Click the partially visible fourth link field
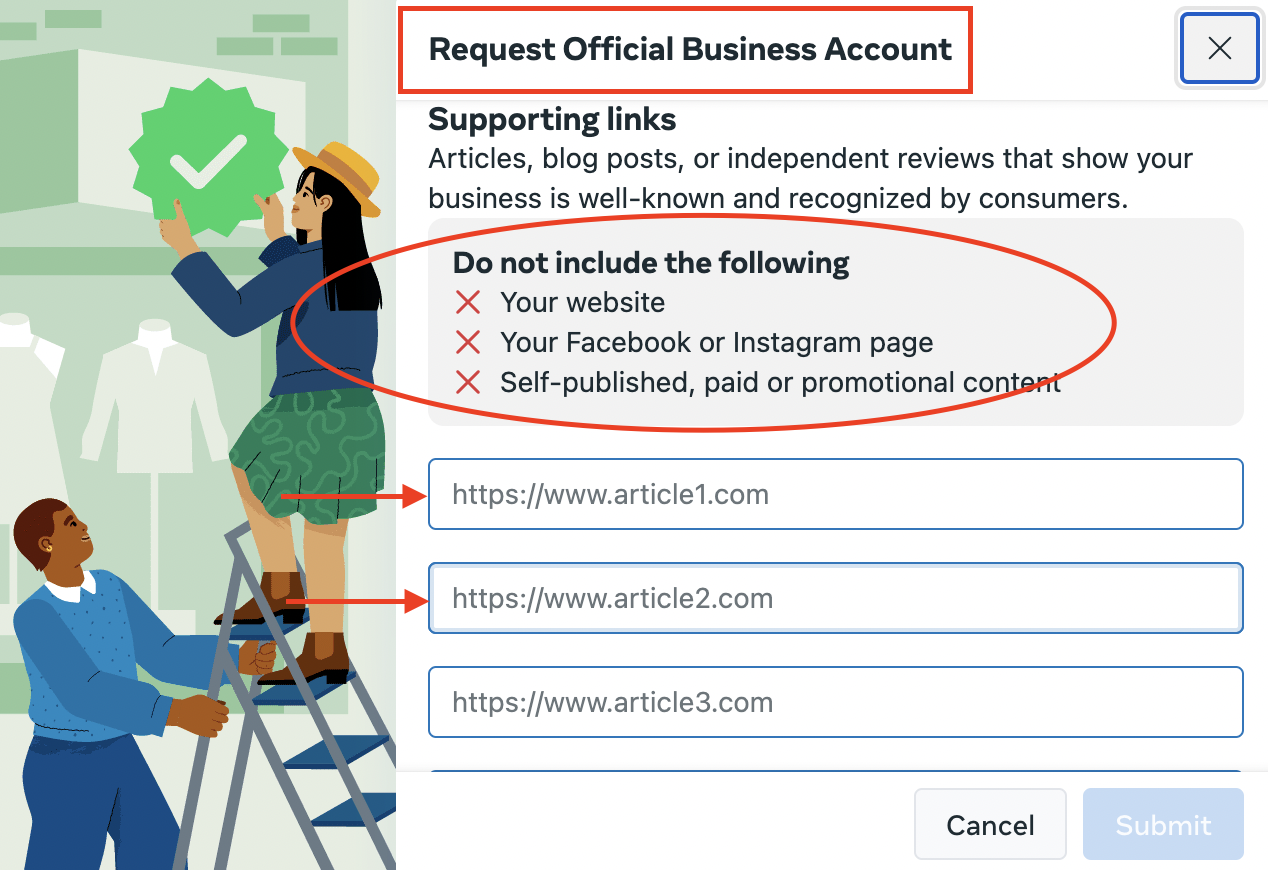Viewport: 1268px width, 870px height. coord(835,771)
